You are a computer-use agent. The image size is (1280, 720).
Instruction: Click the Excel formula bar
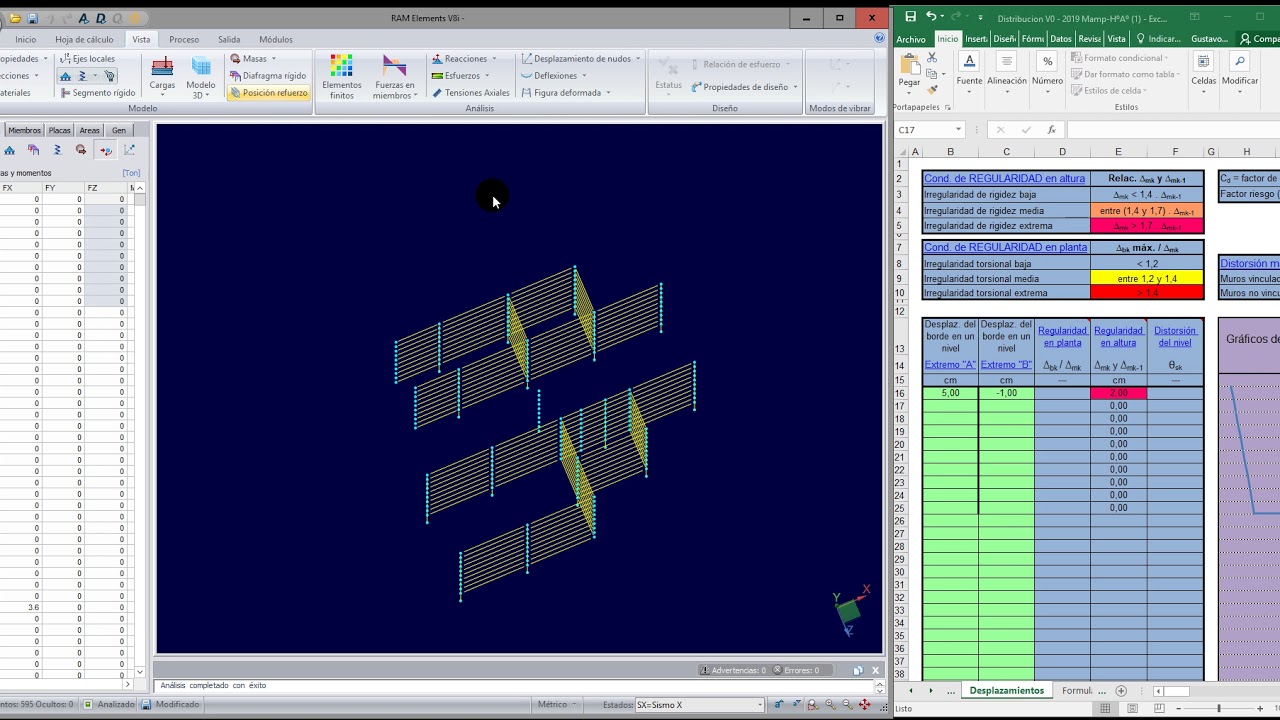click(1172, 130)
